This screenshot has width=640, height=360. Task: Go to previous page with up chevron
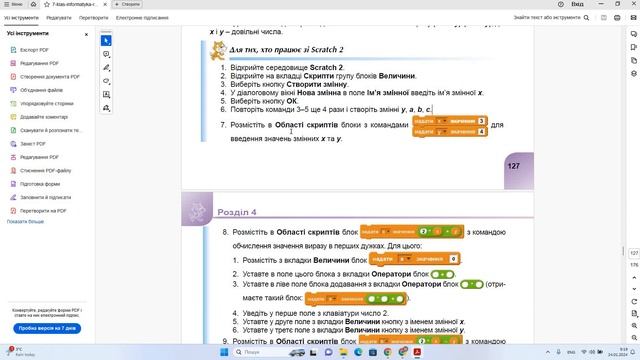click(x=634, y=278)
